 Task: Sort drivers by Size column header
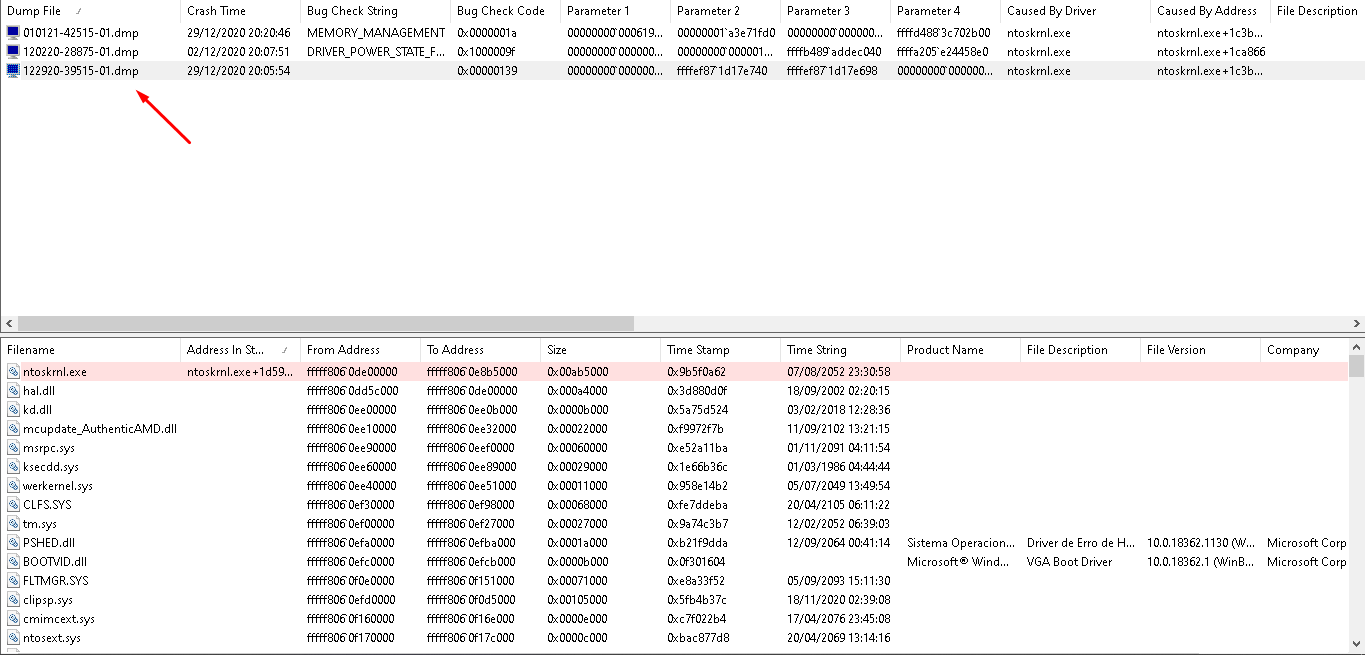600,350
